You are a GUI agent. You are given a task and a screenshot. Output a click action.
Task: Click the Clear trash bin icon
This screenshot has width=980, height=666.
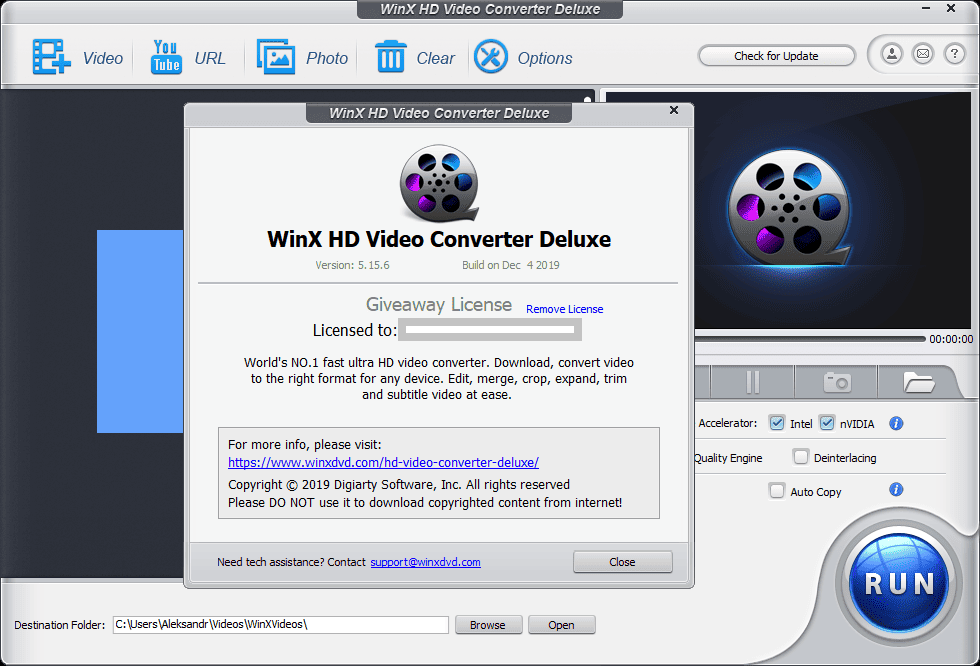point(391,56)
